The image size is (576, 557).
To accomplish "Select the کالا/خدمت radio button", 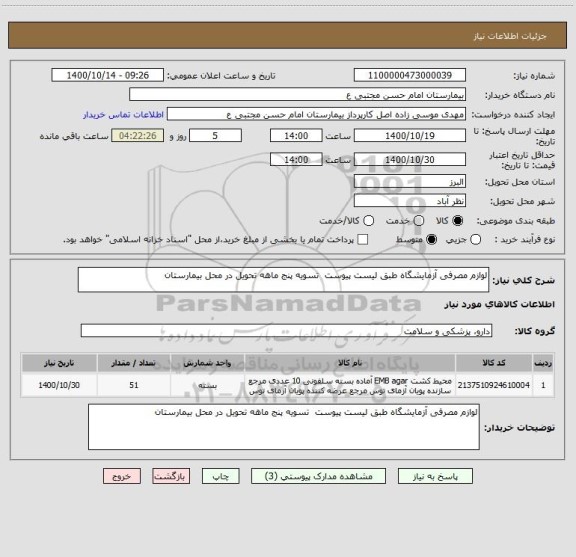I will coord(368,221).
